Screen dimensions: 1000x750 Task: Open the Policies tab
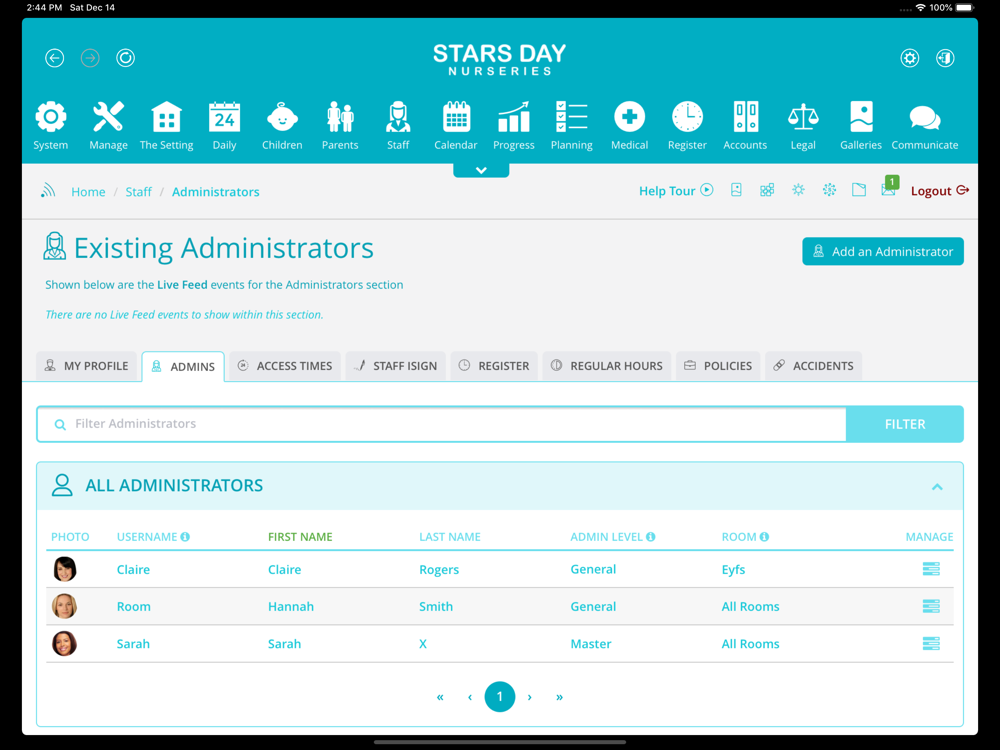pos(718,366)
